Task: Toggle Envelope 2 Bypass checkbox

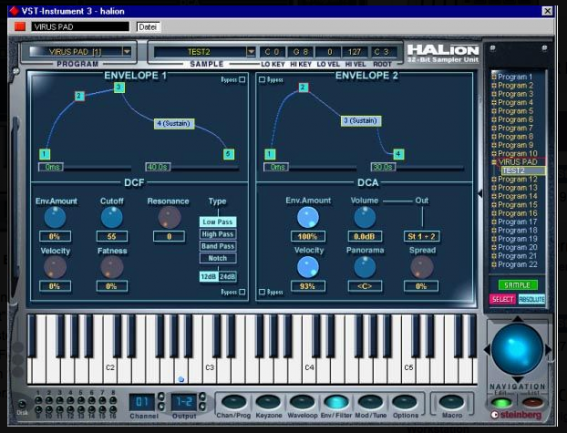Action: point(262,79)
